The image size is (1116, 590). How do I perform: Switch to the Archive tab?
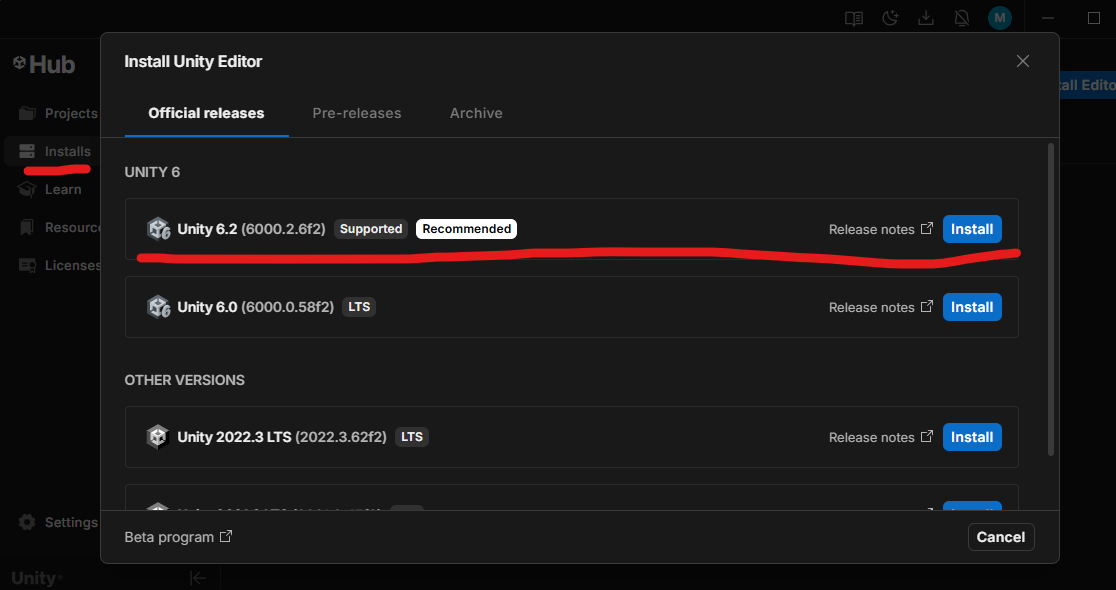476,113
